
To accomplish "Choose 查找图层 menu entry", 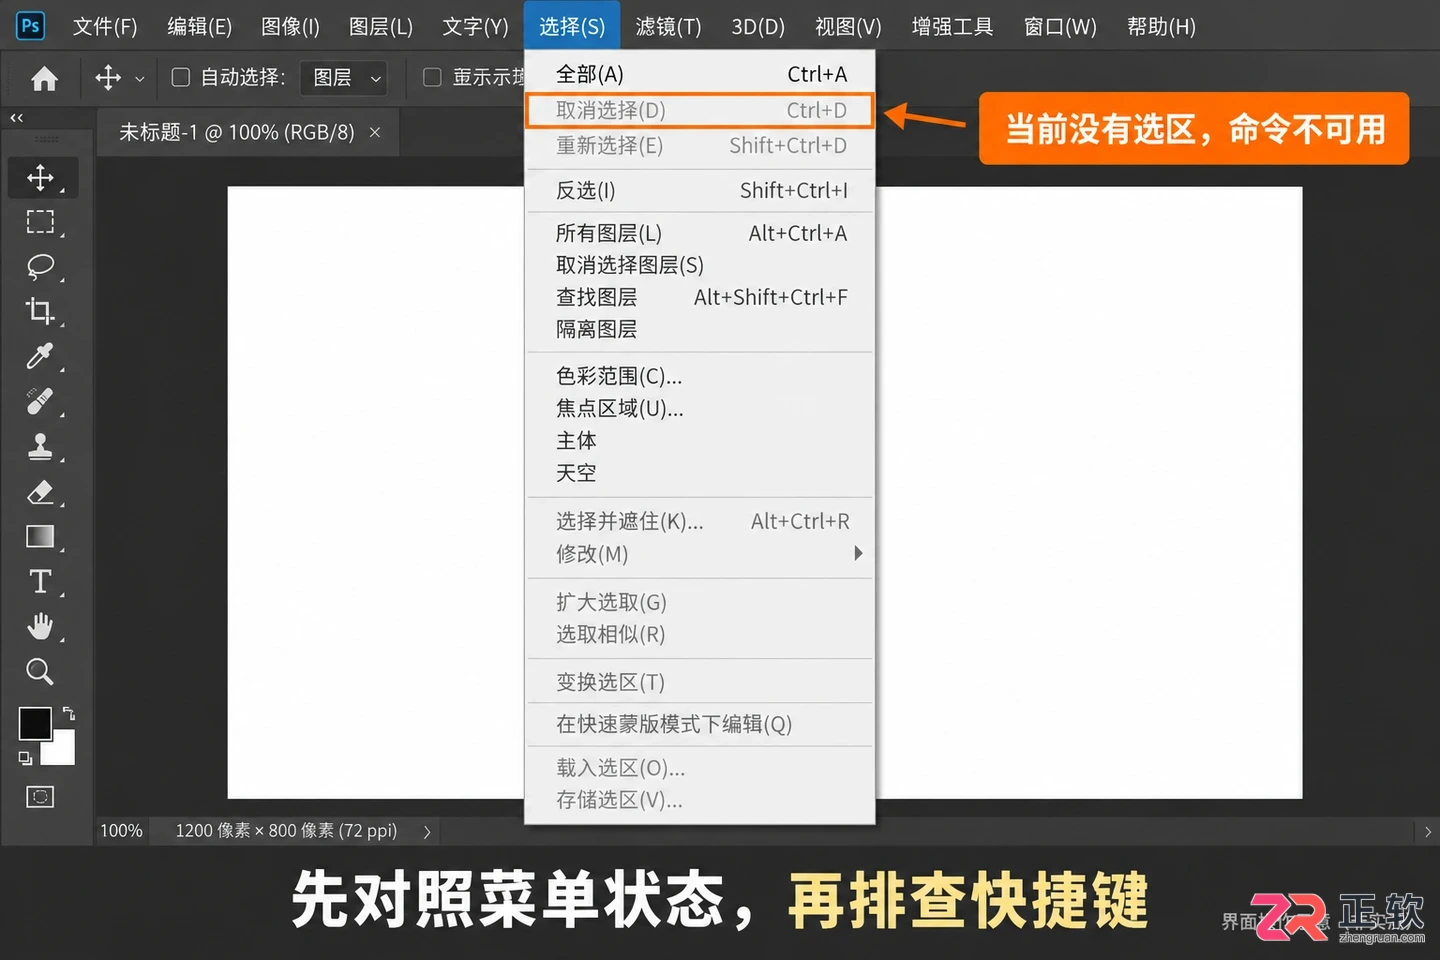I will [700, 297].
